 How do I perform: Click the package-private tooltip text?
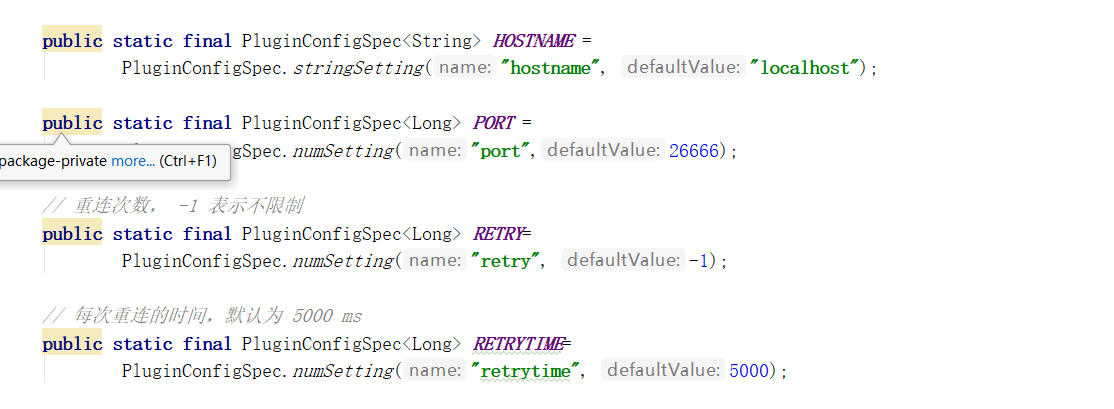pos(52,161)
